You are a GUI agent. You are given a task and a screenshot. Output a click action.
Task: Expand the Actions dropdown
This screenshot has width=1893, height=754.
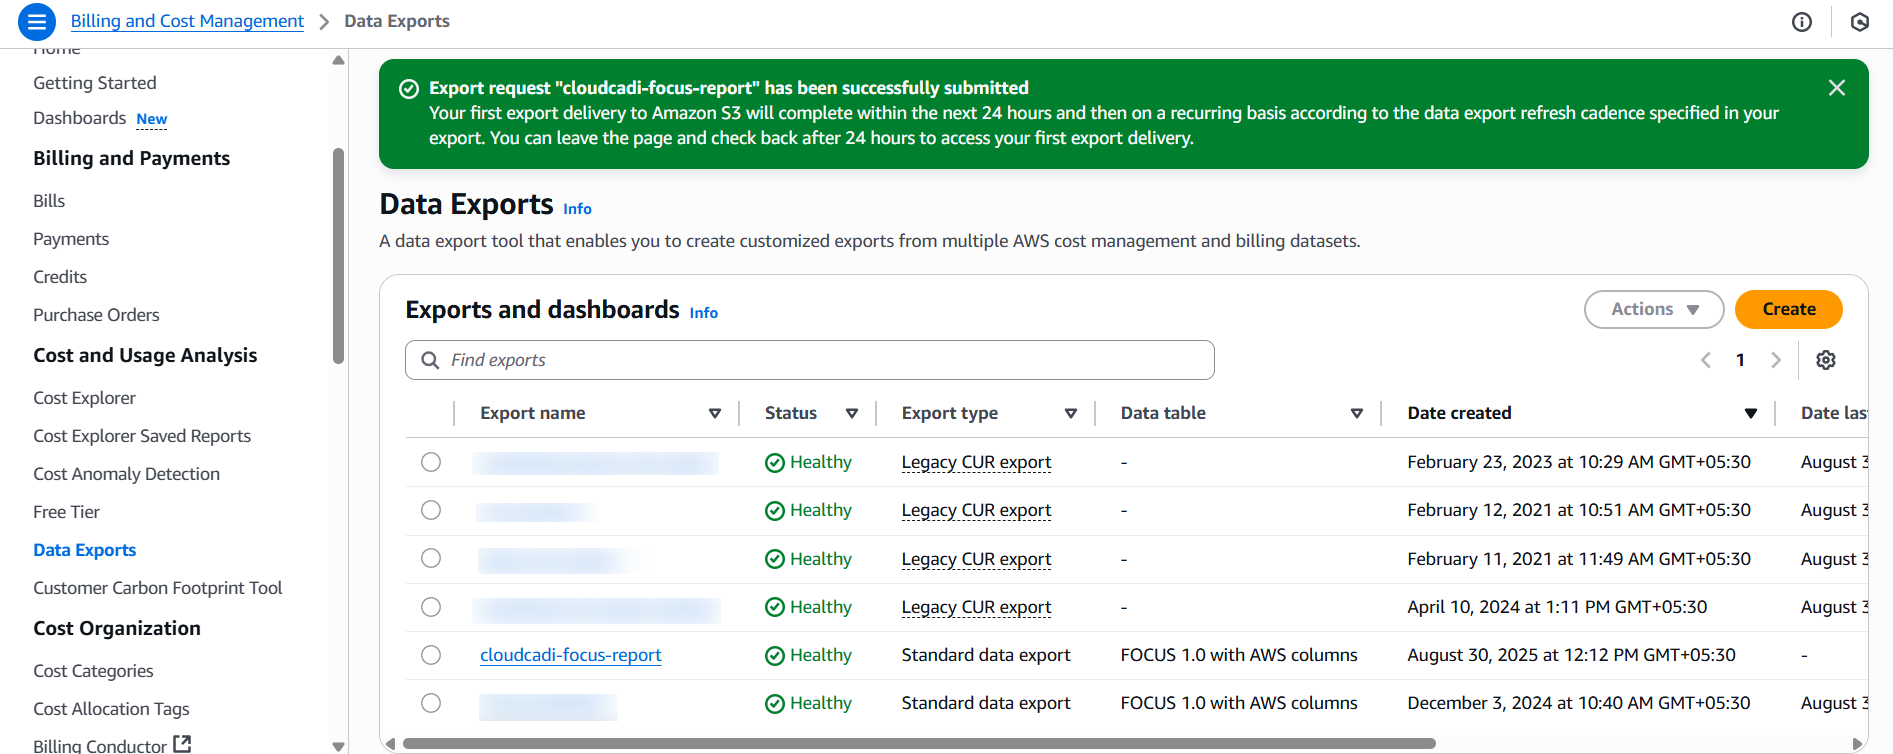coord(1653,310)
